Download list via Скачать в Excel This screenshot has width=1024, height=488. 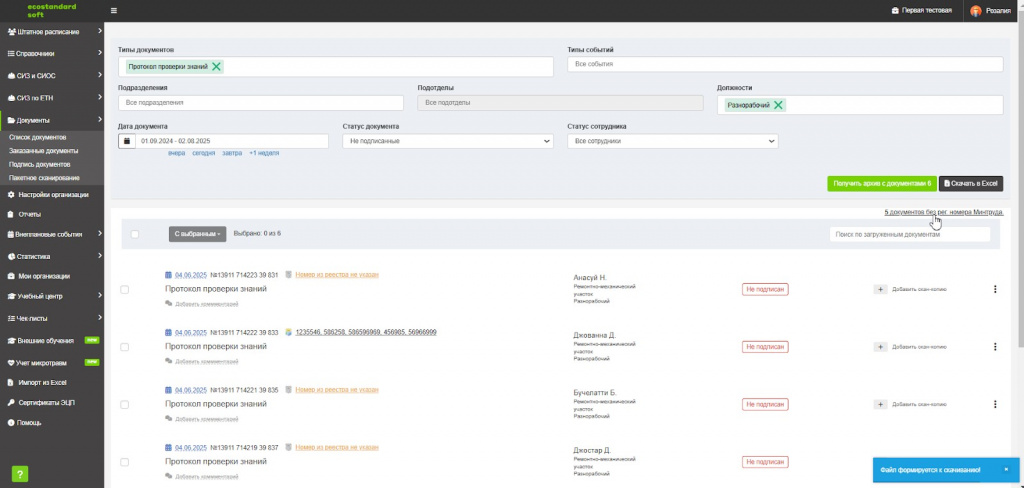(x=971, y=184)
